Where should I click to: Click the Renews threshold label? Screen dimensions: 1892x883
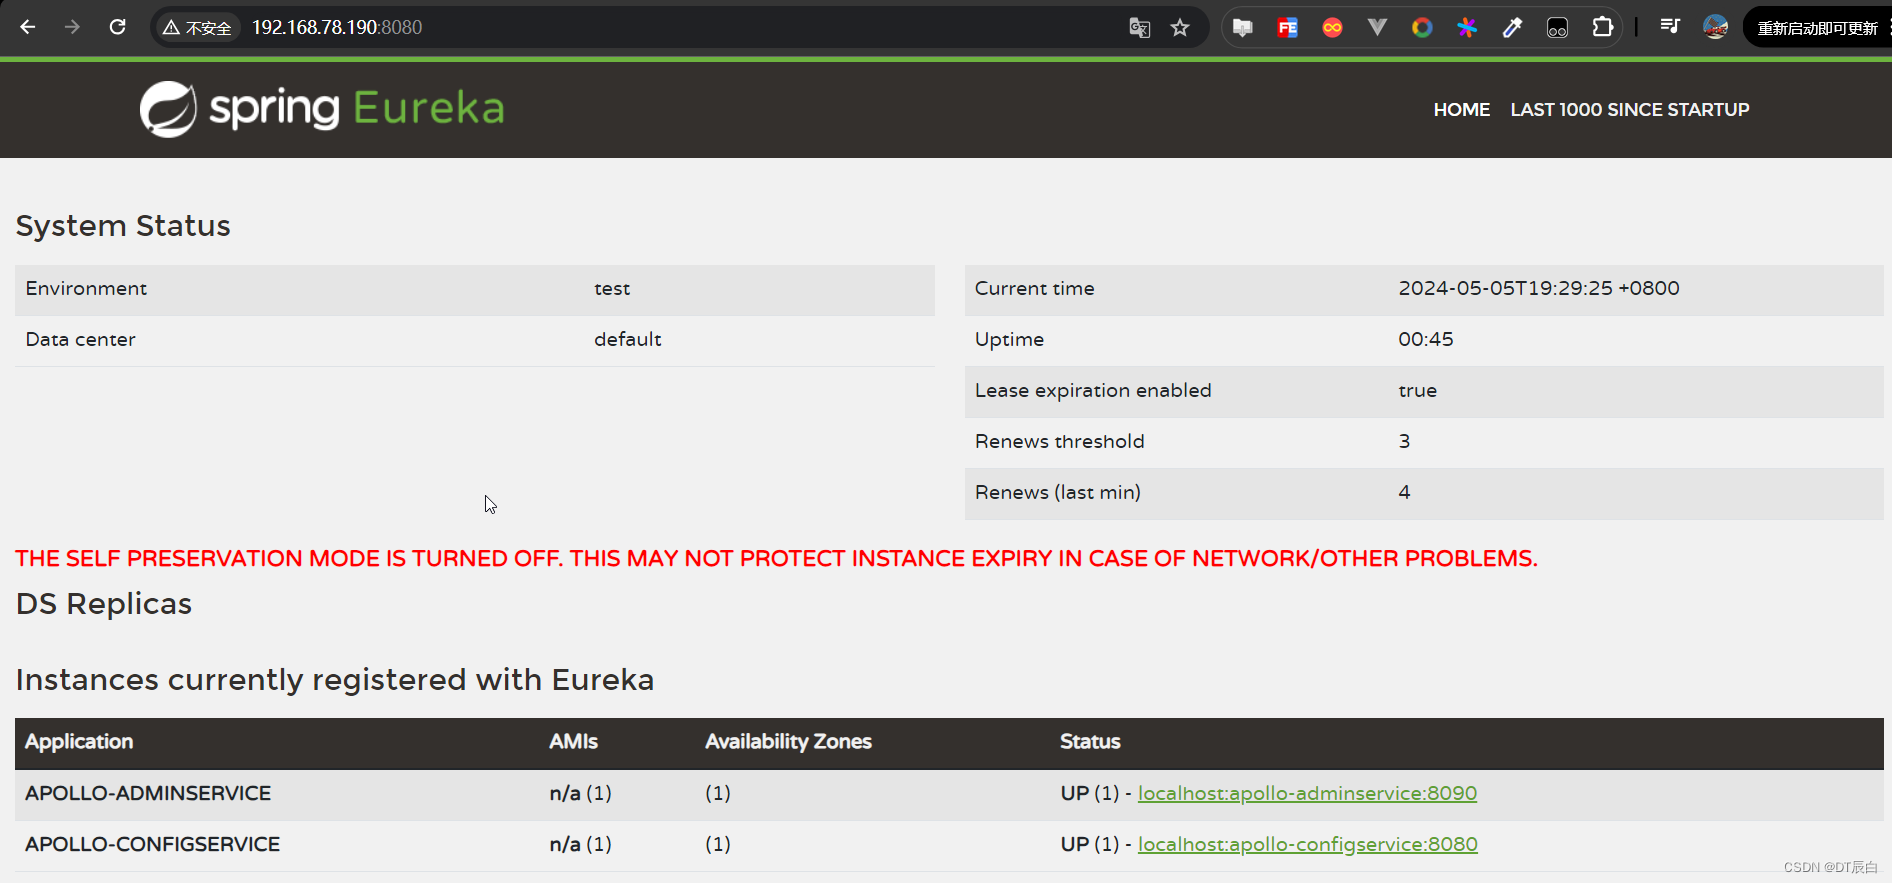[1059, 441]
